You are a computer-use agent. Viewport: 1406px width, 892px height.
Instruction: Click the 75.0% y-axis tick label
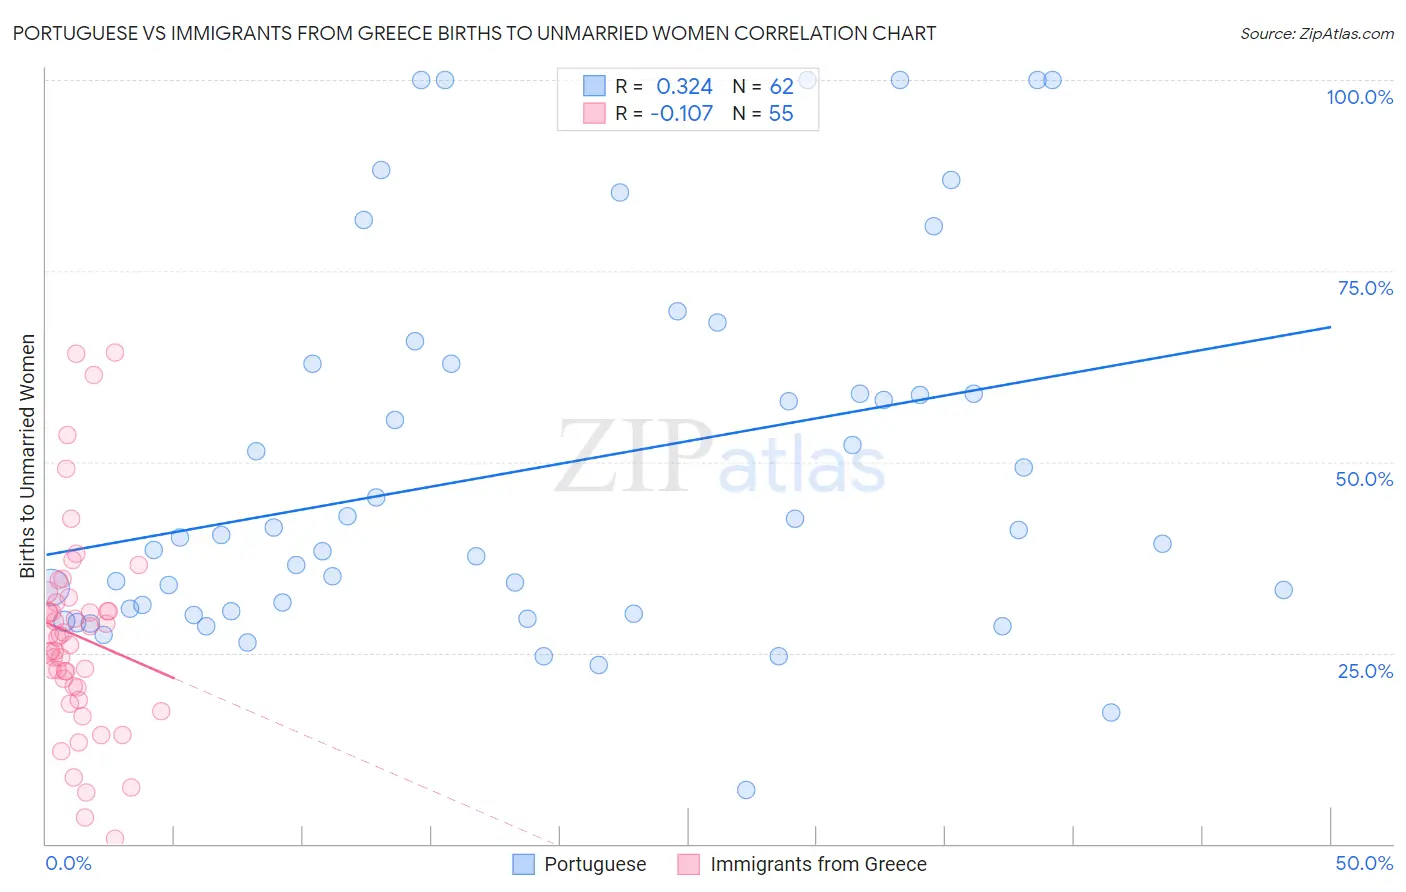[x=1365, y=288]
